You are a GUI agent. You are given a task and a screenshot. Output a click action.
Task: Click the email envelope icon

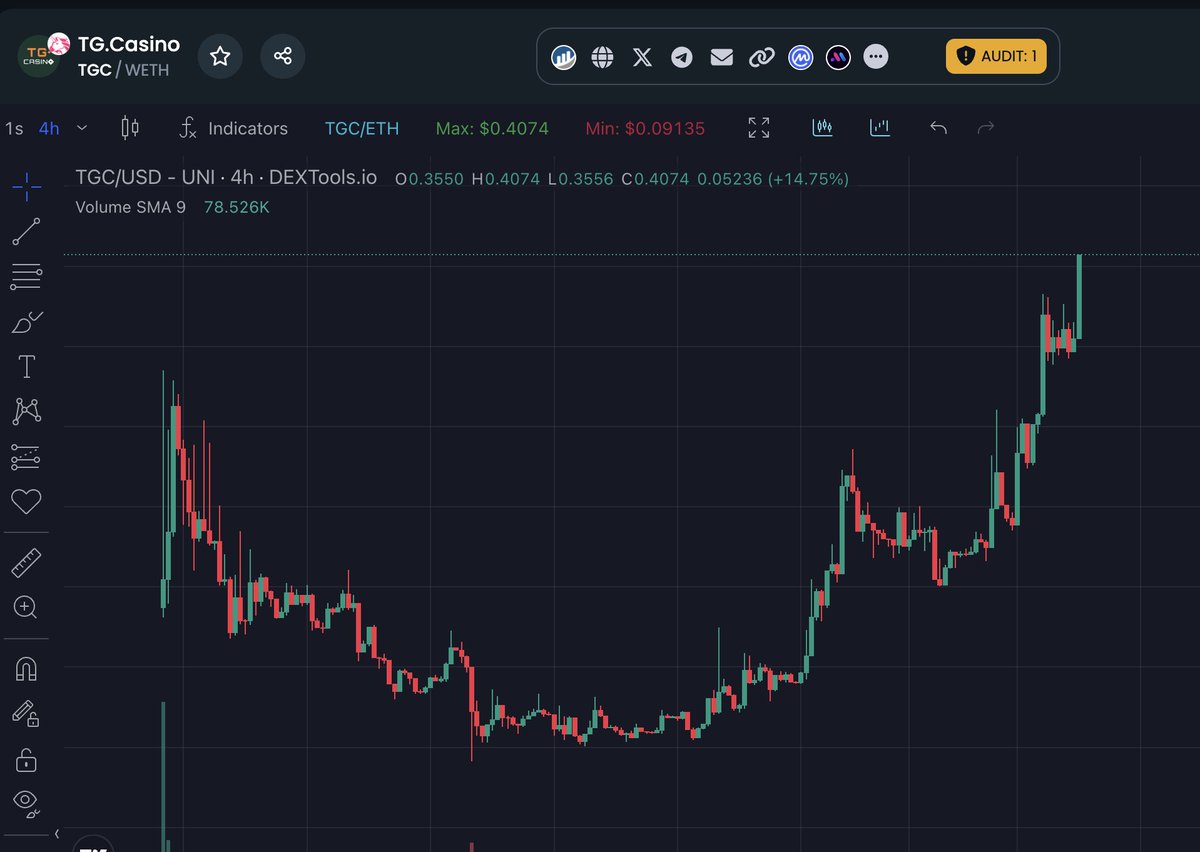[x=722, y=57]
